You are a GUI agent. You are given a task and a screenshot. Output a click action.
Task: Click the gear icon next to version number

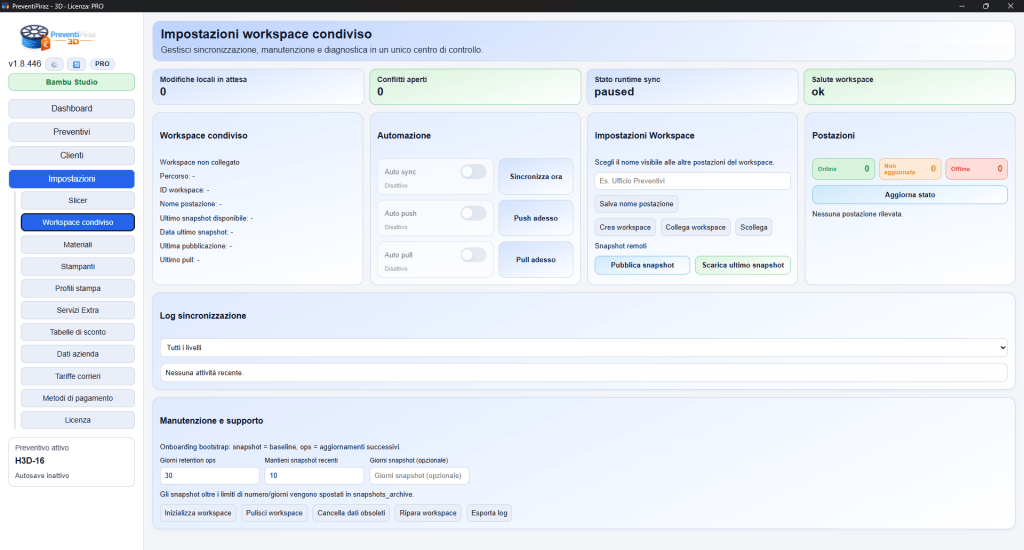click(56, 64)
